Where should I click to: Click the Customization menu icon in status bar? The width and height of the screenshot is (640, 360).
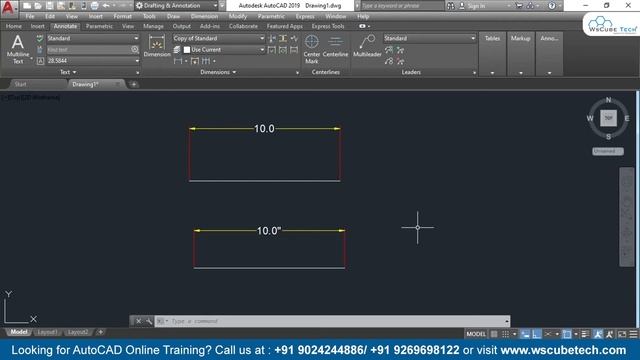click(x=633, y=334)
